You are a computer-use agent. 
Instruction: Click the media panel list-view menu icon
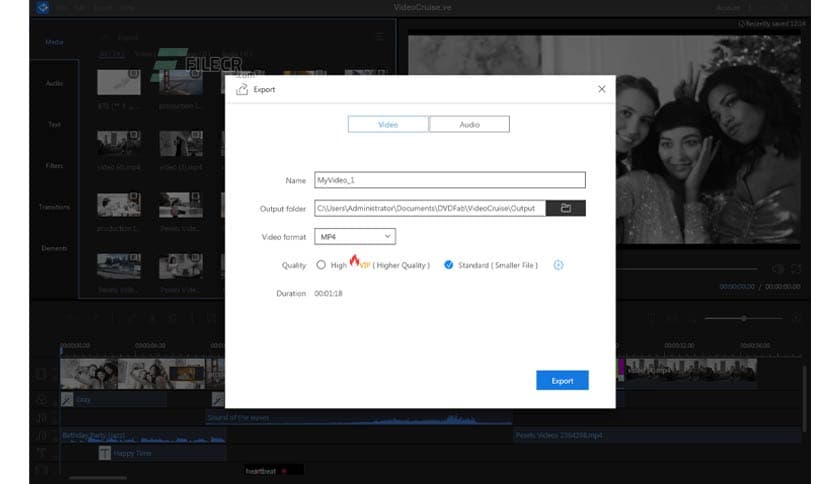pos(380,37)
